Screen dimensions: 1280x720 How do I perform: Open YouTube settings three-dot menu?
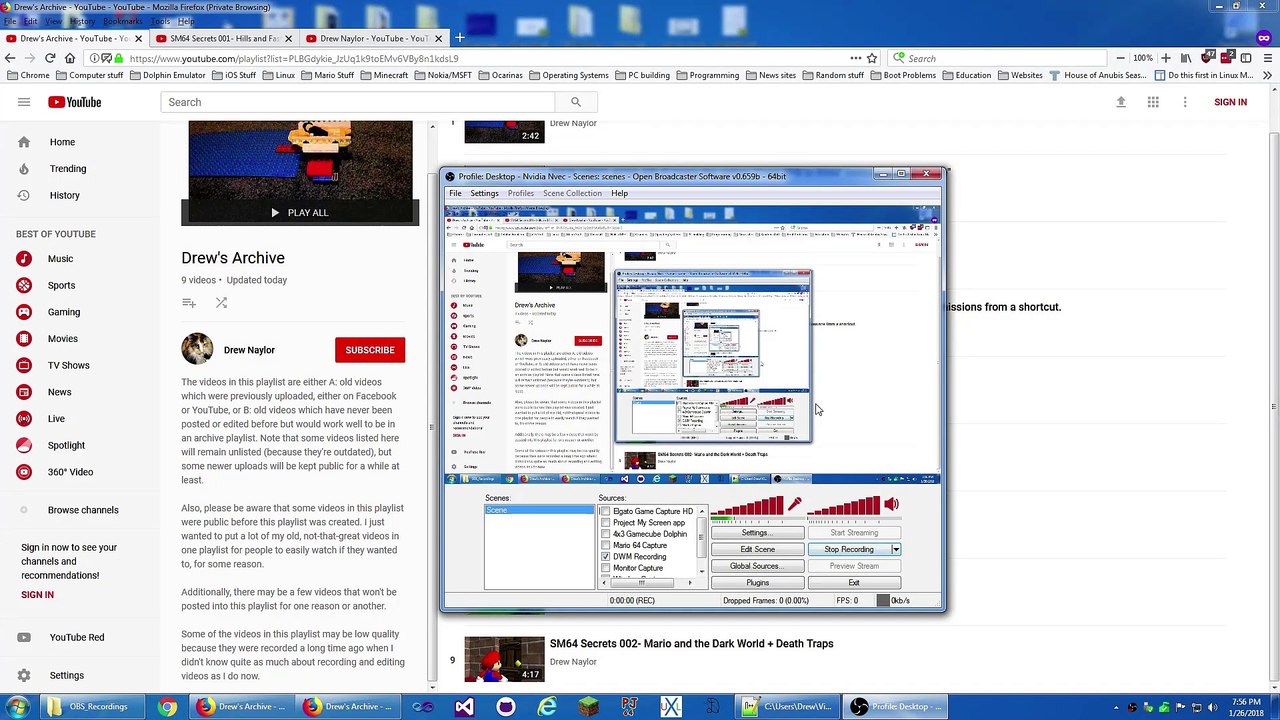(x=1185, y=102)
